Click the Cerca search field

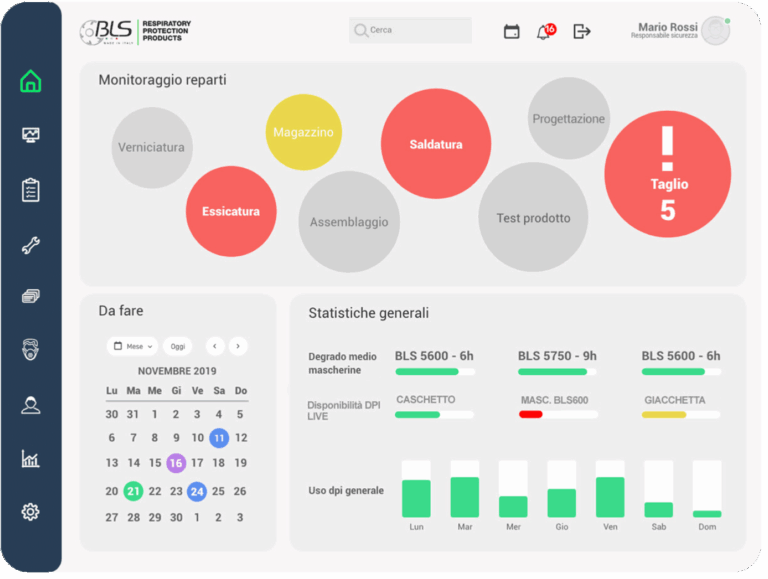click(x=410, y=30)
